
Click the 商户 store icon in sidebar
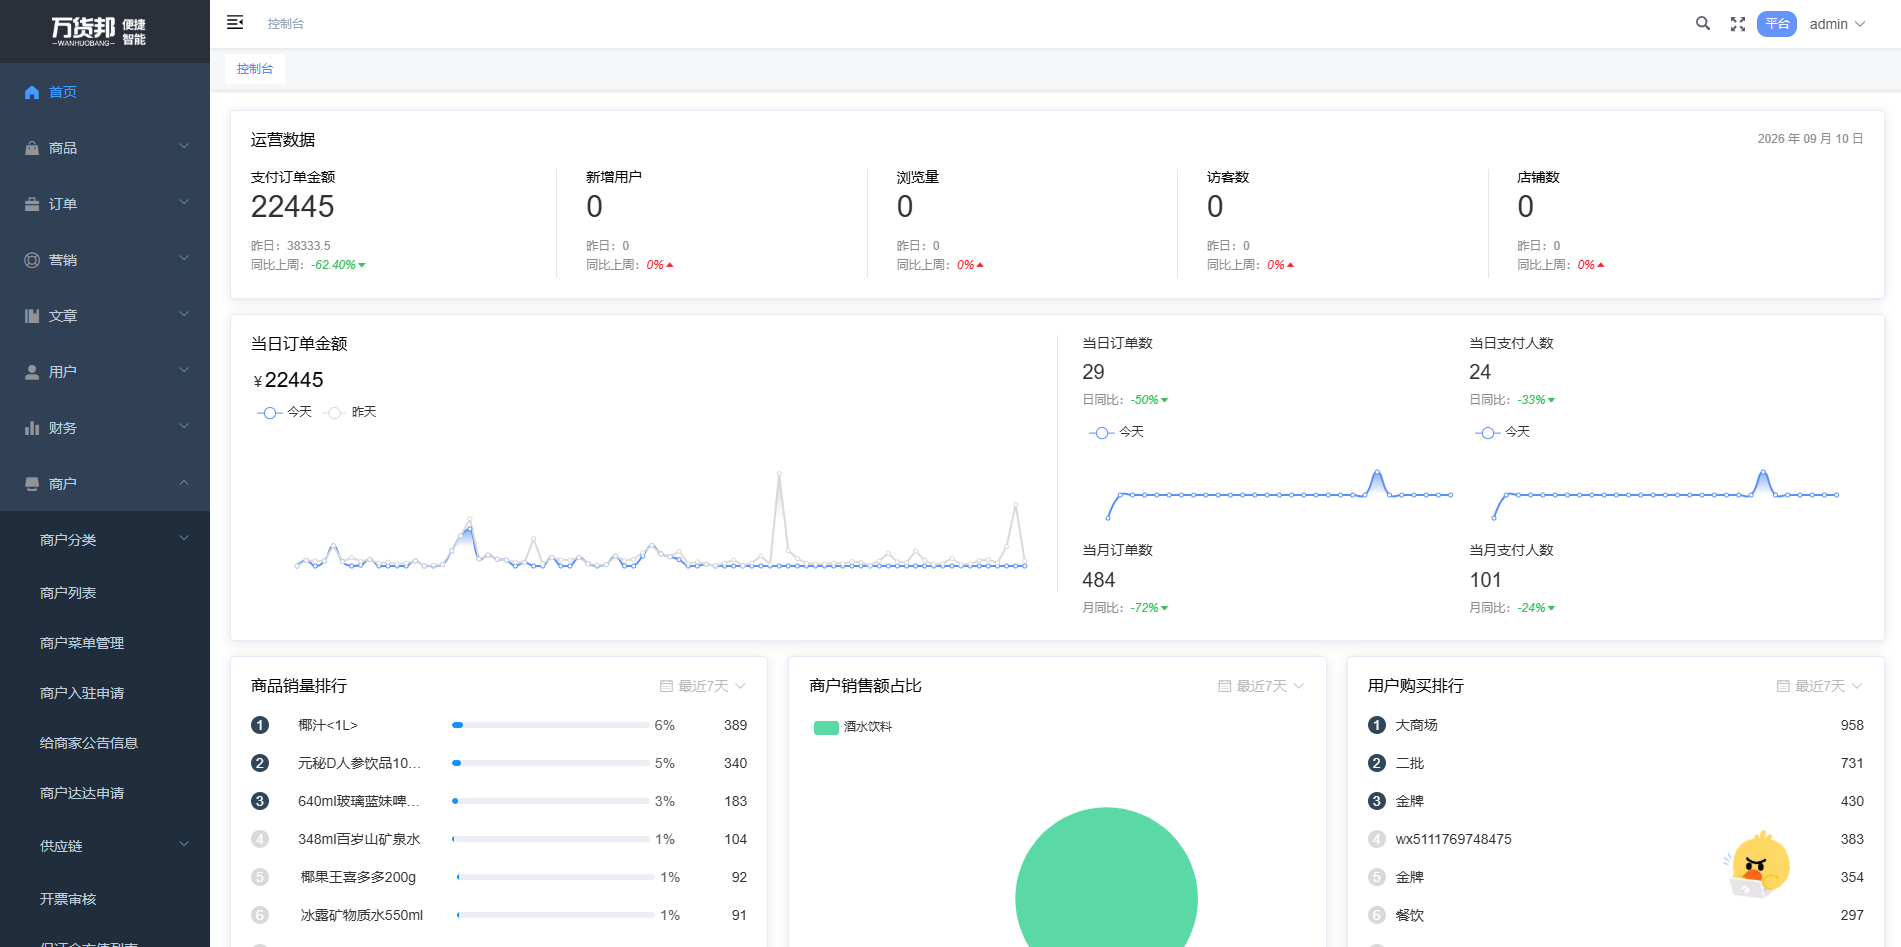coord(32,484)
